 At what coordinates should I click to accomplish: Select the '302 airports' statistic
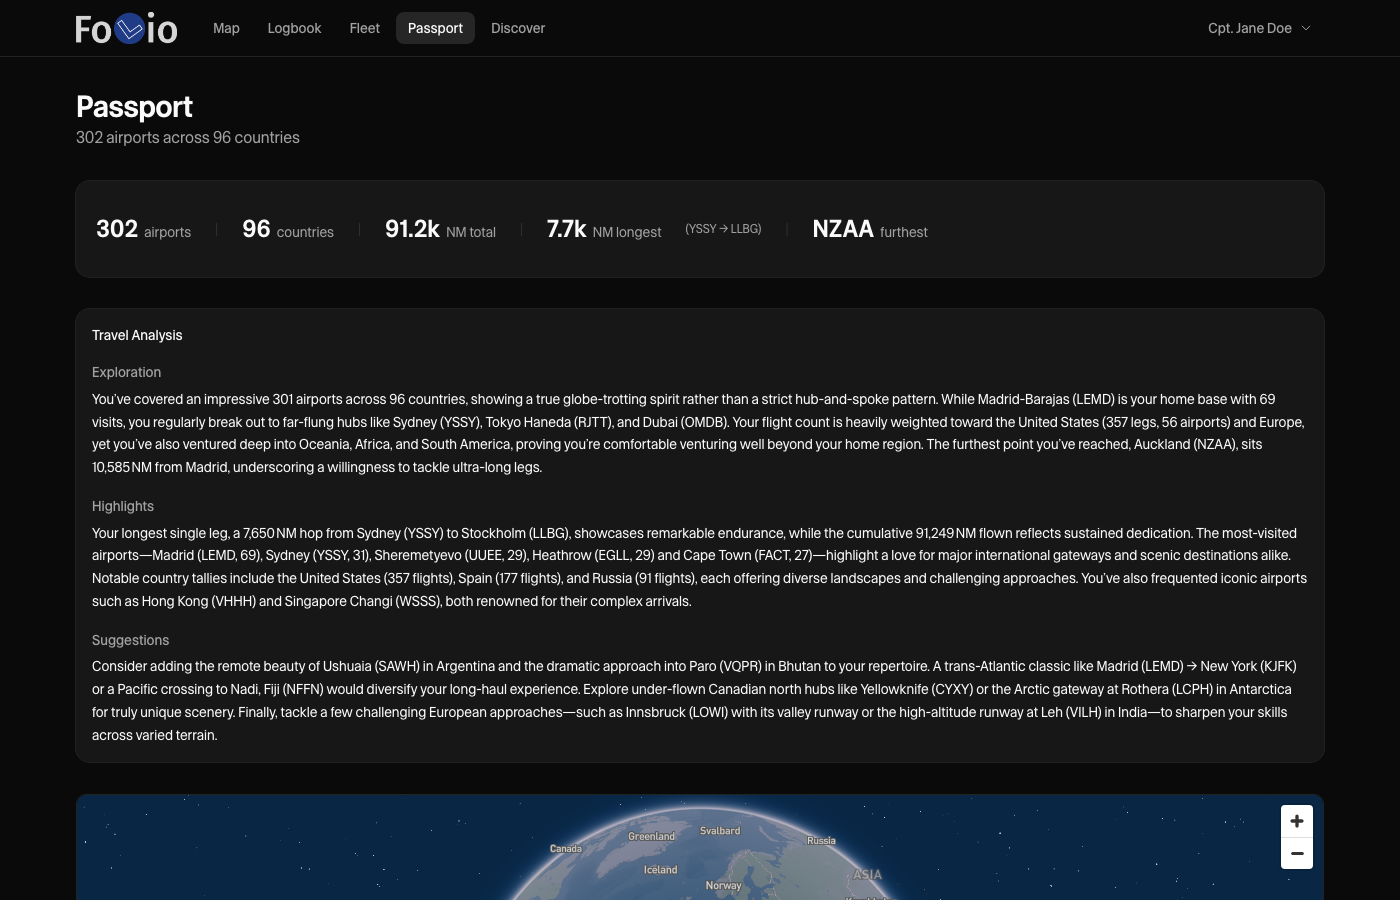143,230
